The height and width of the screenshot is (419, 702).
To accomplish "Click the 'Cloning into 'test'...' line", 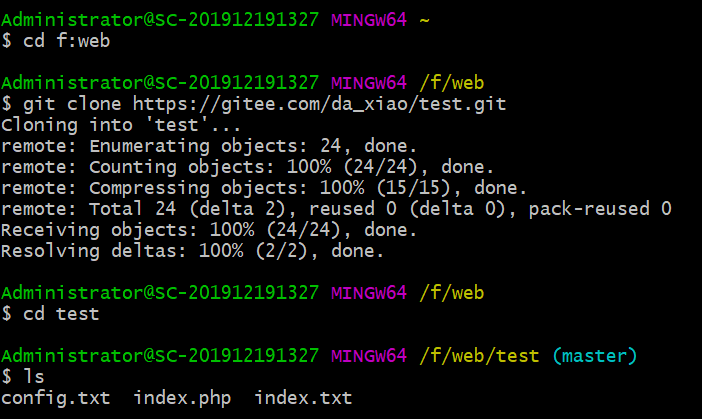I will click(x=121, y=125).
